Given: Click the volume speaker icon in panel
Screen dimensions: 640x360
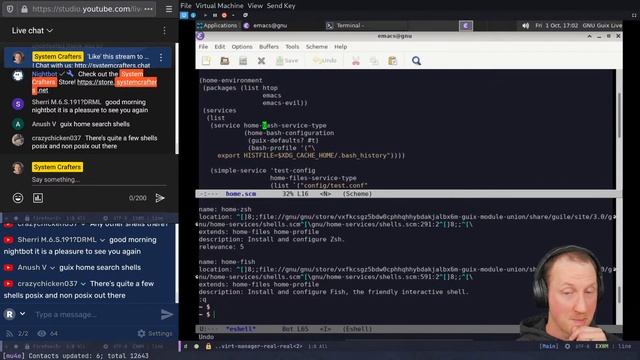Looking at the screenshot, I should [x=525, y=25].
